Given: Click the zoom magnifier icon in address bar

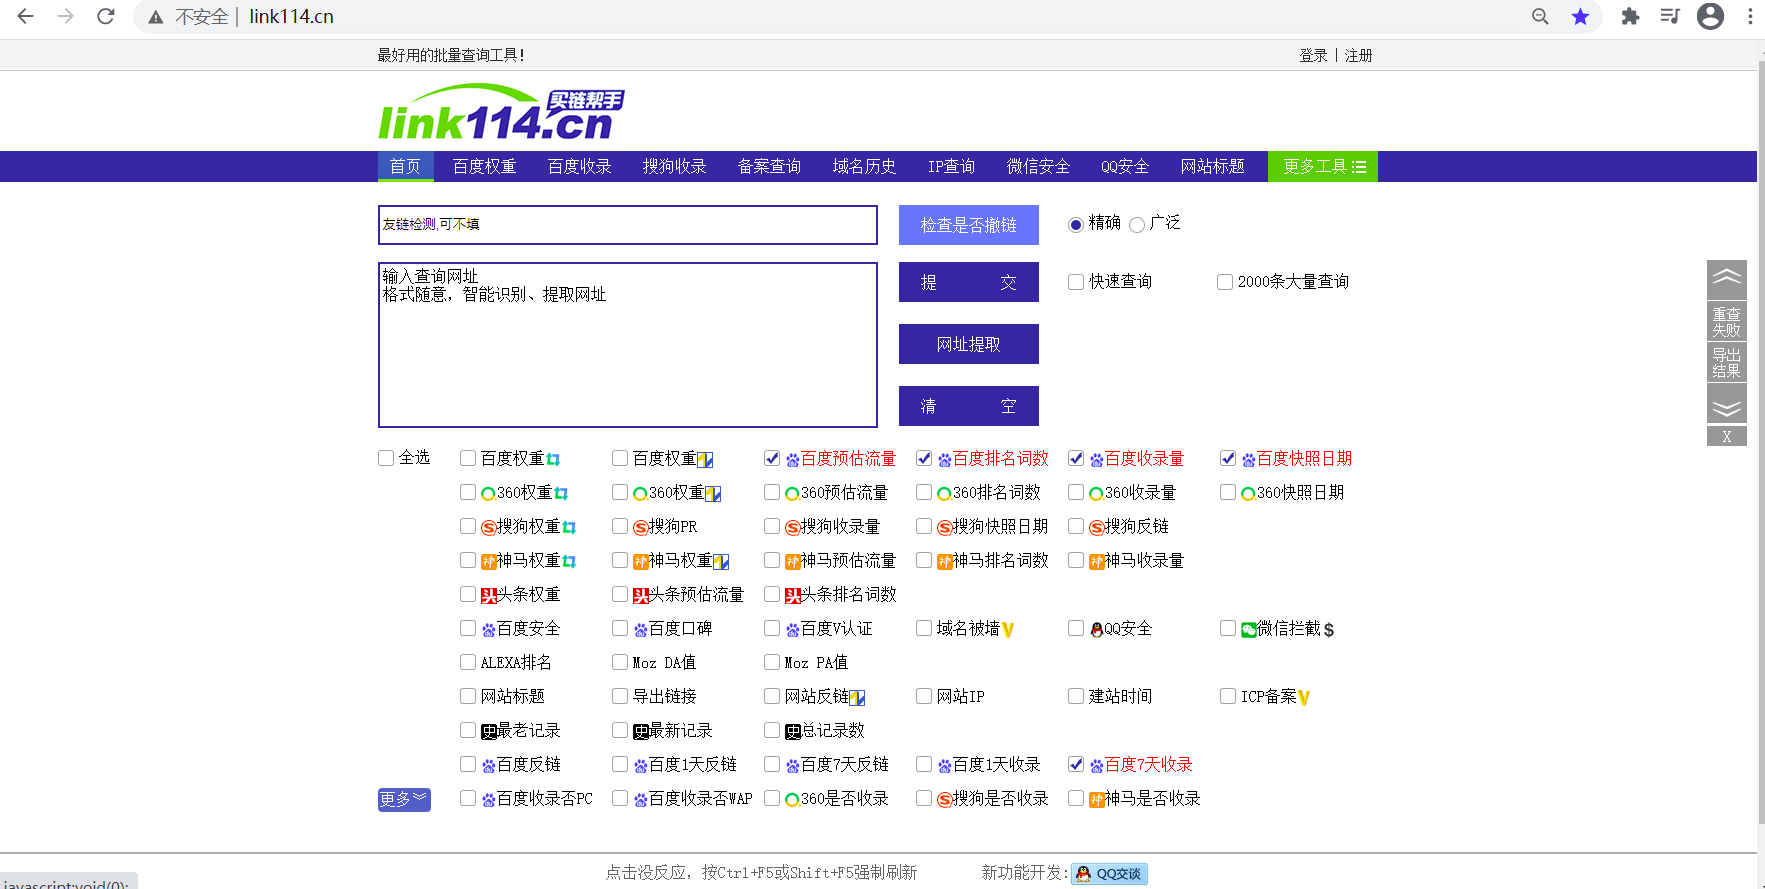Looking at the screenshot, I should tap(1540, 16).
